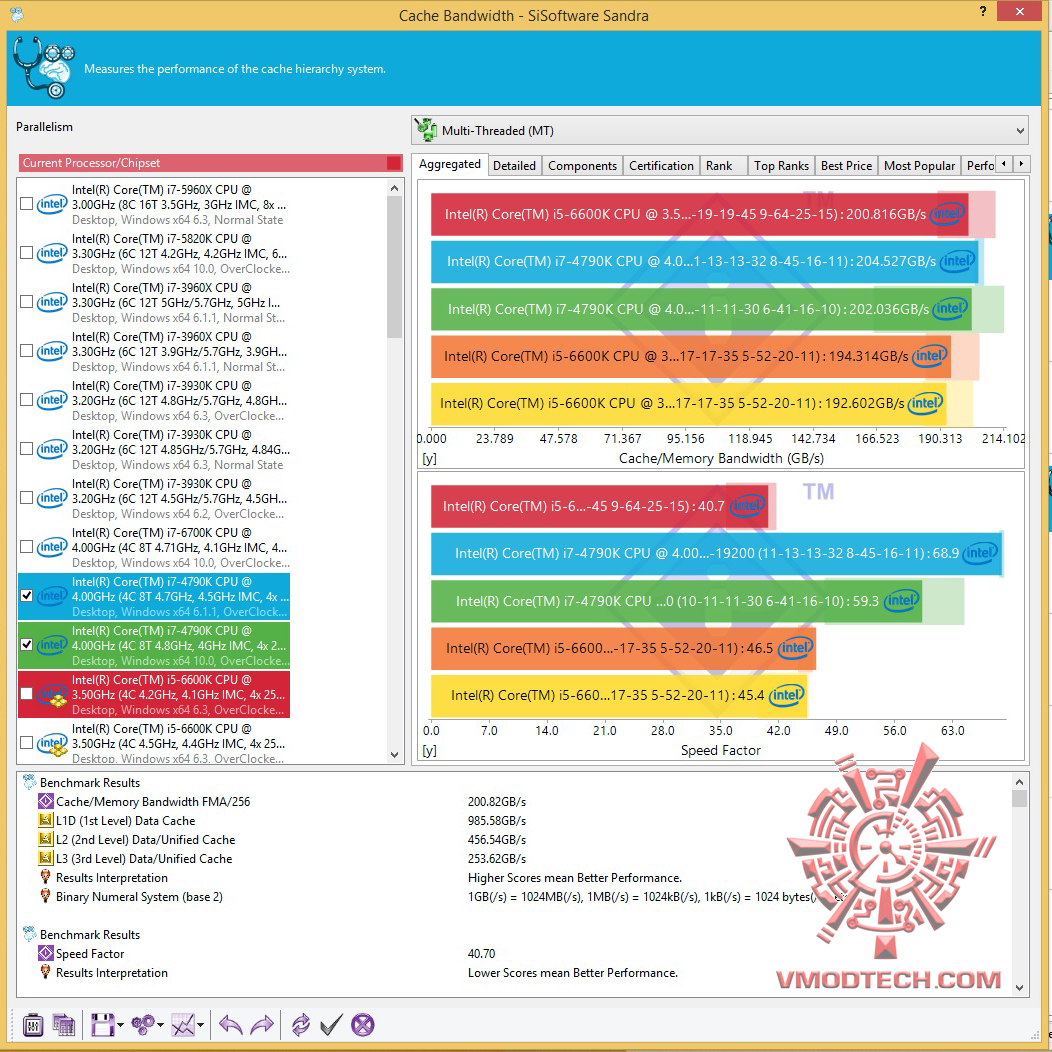Click the app icon in title bar
Viewport: 1052px width, 1052px height.
pos(17,14)
